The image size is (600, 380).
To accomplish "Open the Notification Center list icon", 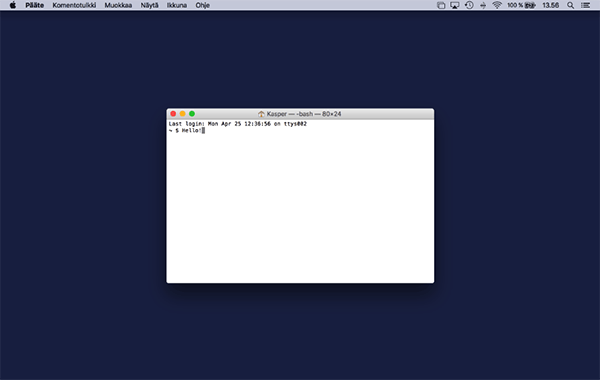I will tap(585, 5).
